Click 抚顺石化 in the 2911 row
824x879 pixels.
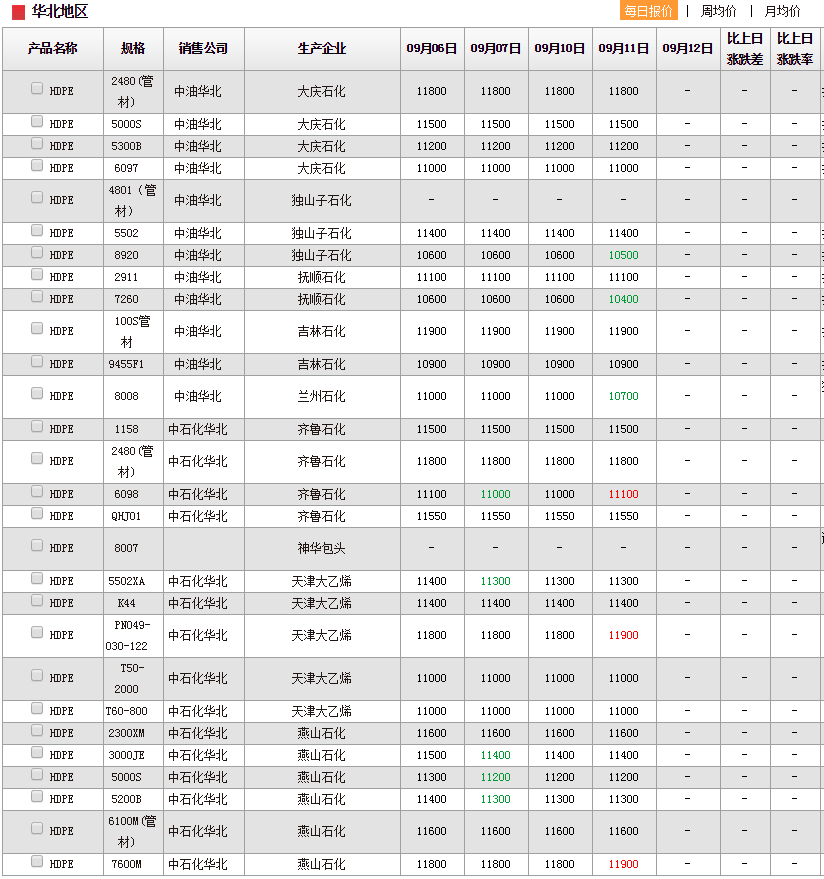(322, 277)
